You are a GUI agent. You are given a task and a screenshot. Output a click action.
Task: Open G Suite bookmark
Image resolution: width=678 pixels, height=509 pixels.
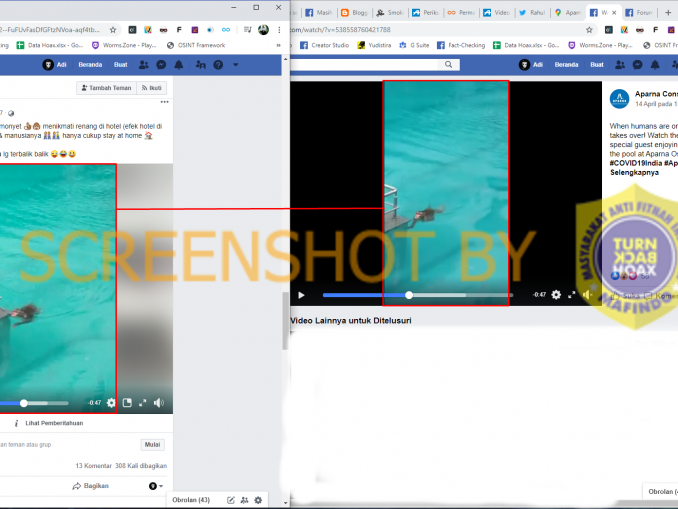[414, 45]
